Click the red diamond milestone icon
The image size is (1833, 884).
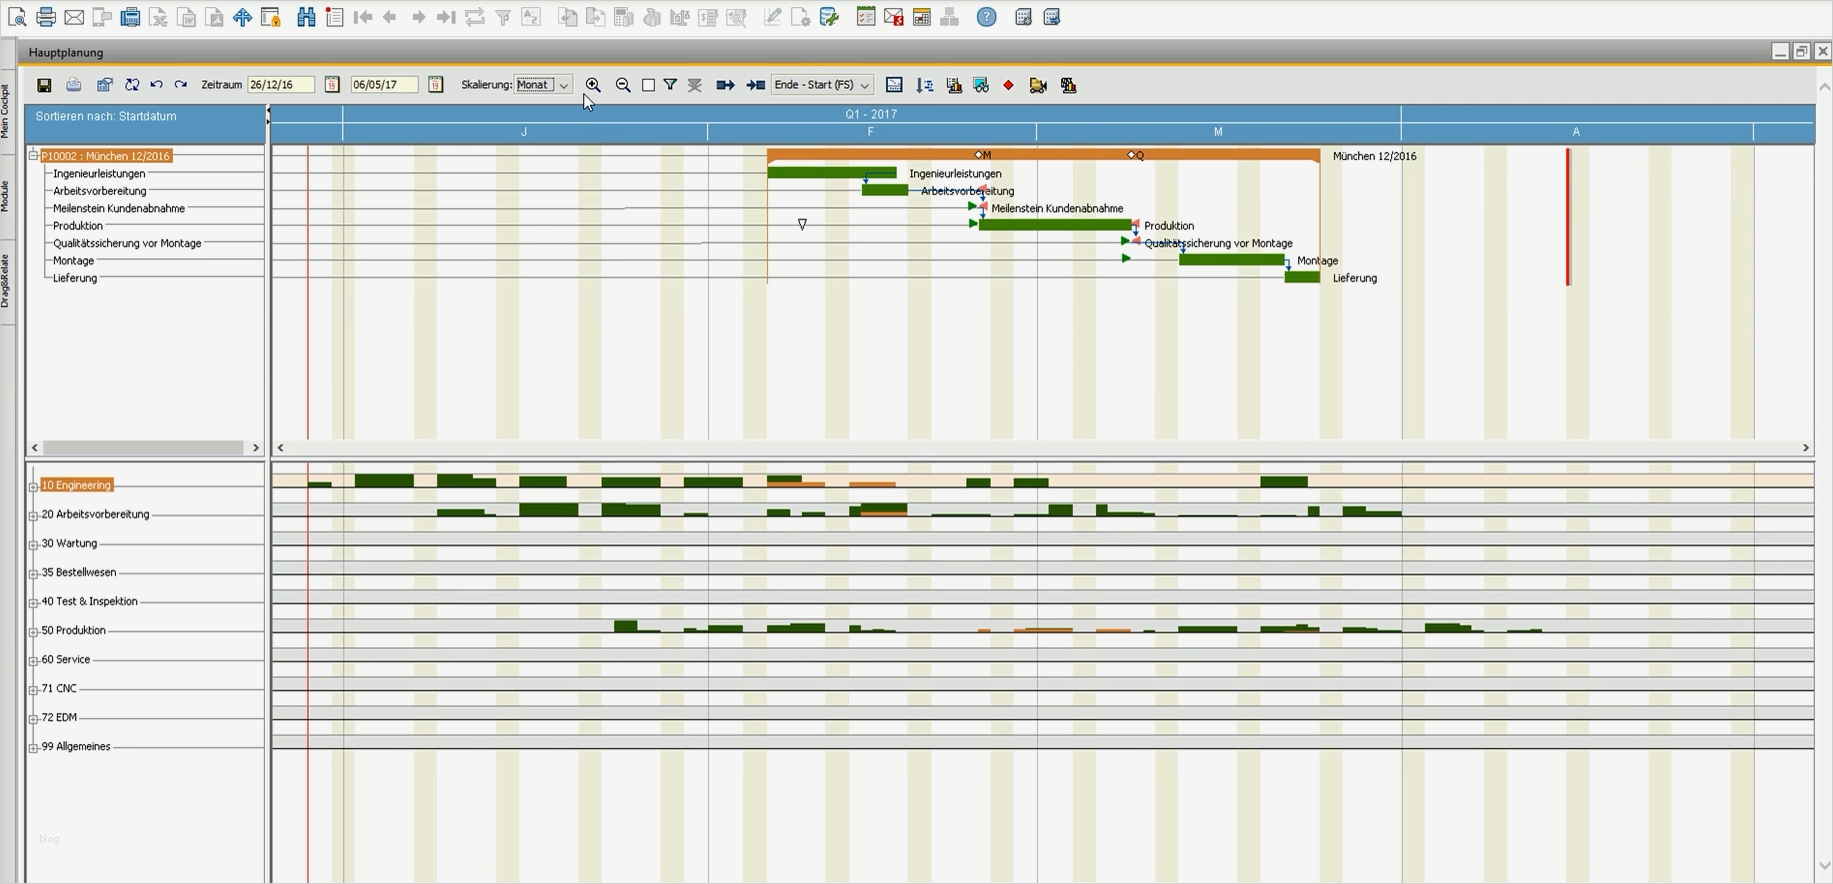coord(1008,85)
